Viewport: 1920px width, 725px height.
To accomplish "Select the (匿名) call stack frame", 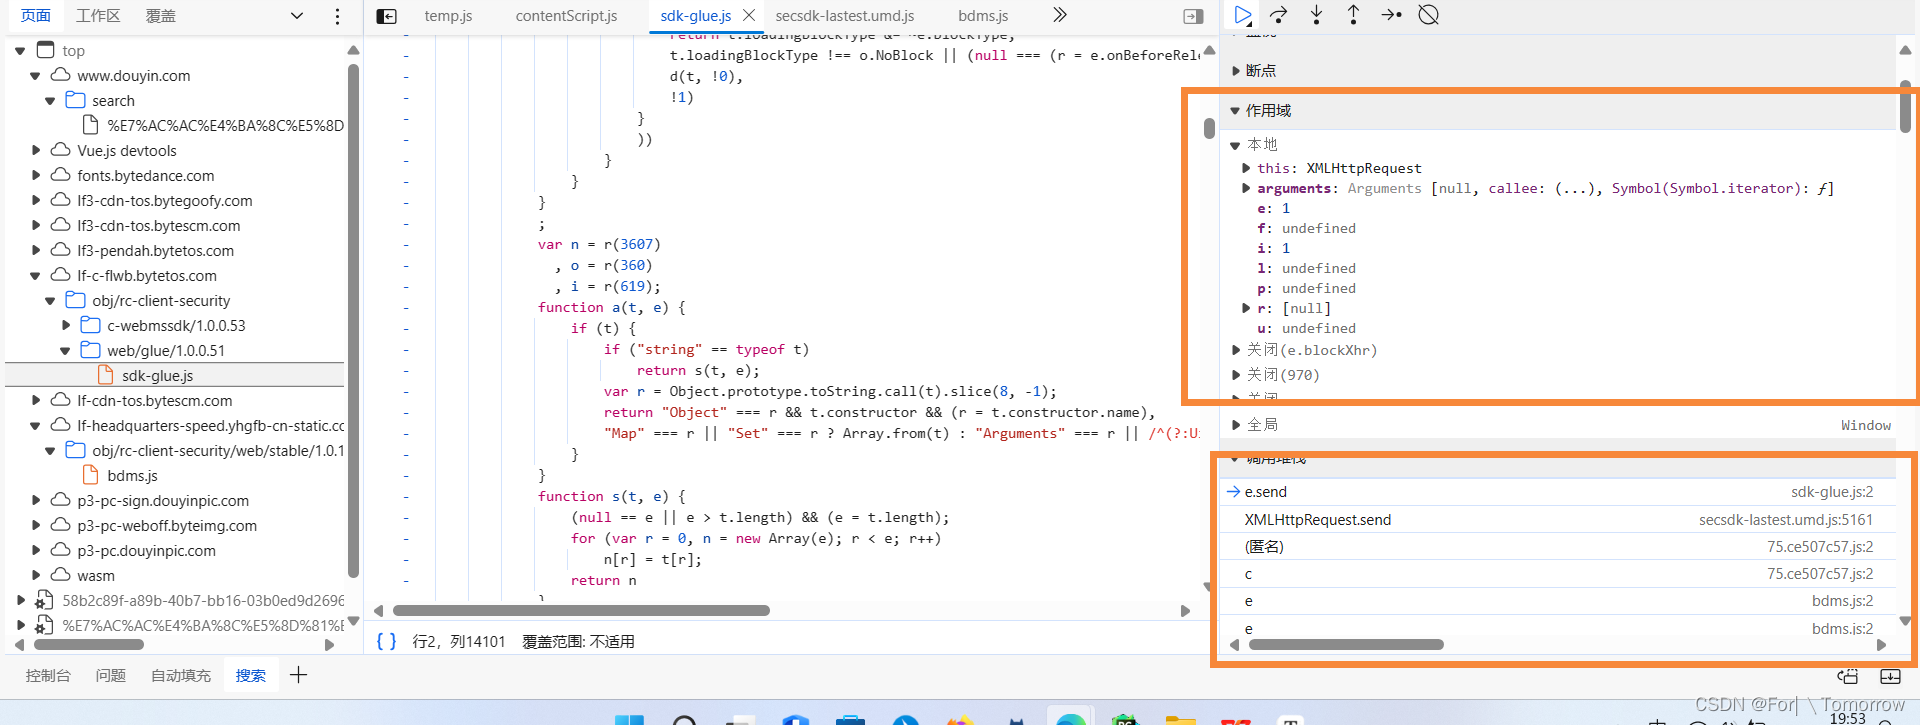I will [x=1557, y=547].
